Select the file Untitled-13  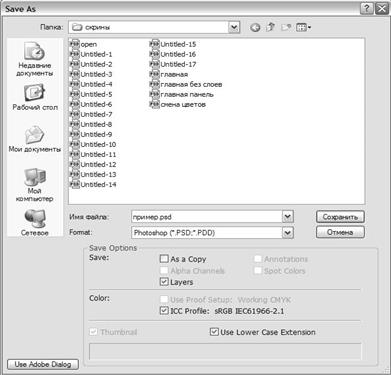coord(94,174)
